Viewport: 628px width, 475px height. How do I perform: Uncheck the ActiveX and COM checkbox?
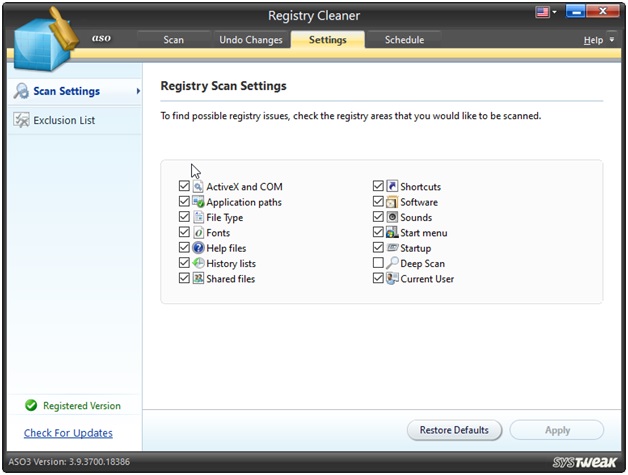(184, 186)
